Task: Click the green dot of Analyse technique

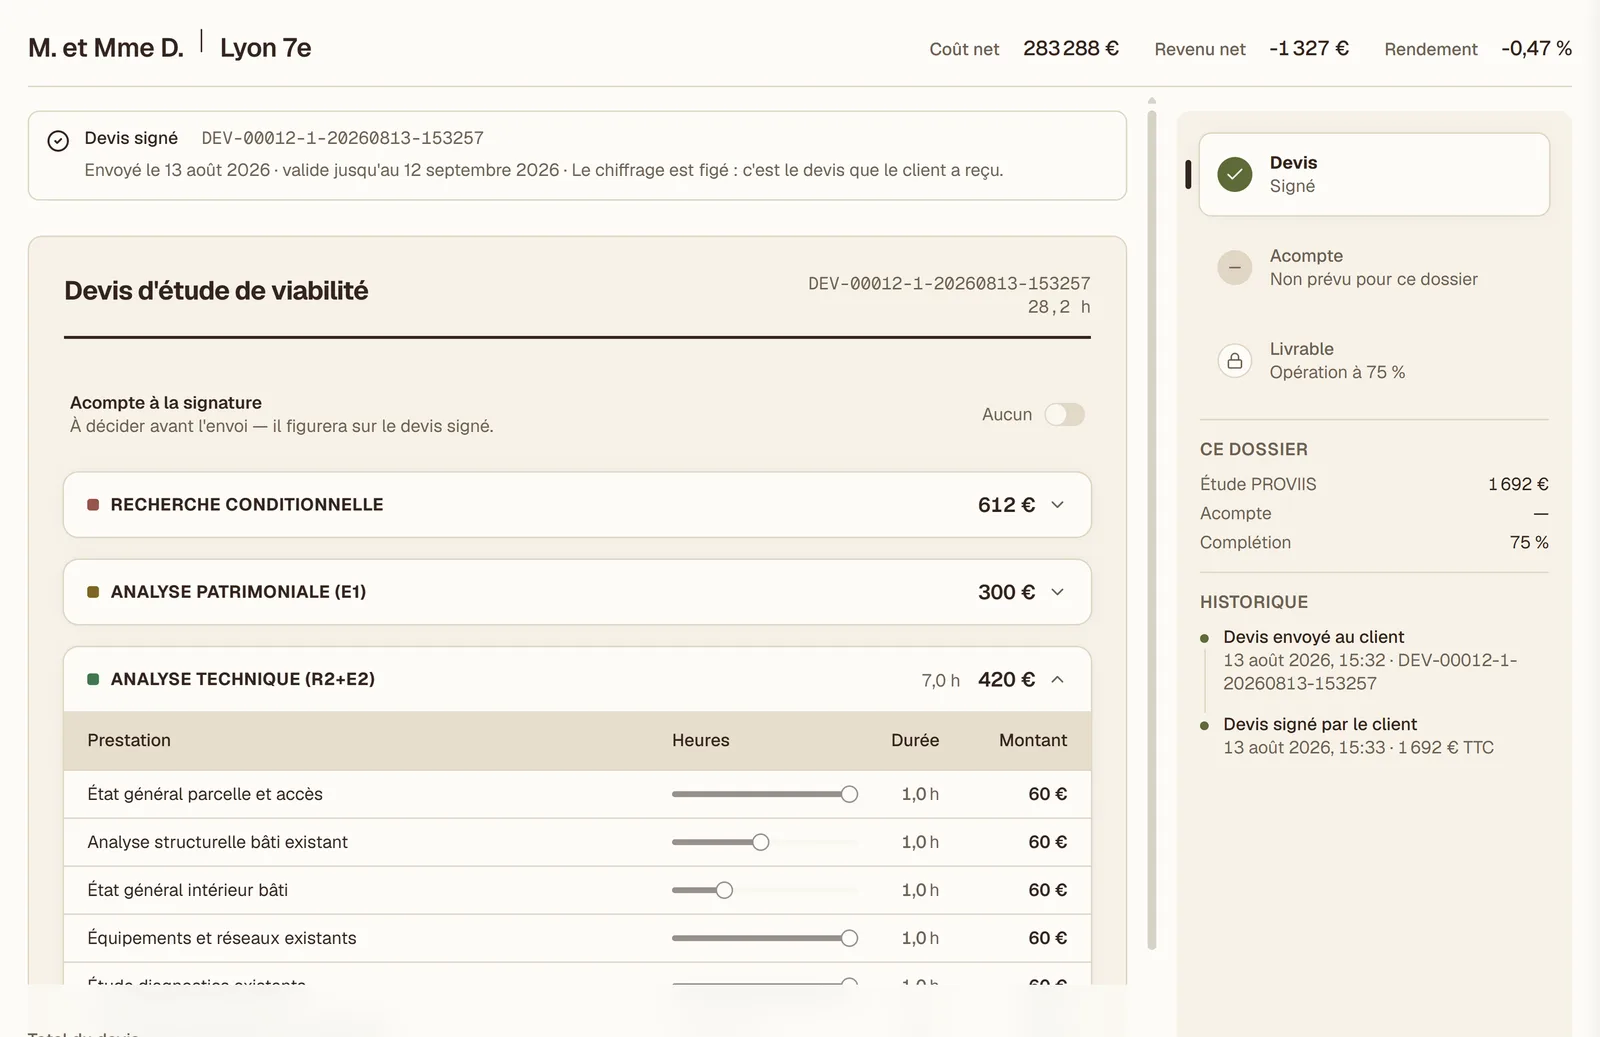Action: click(x=93, y=679)
